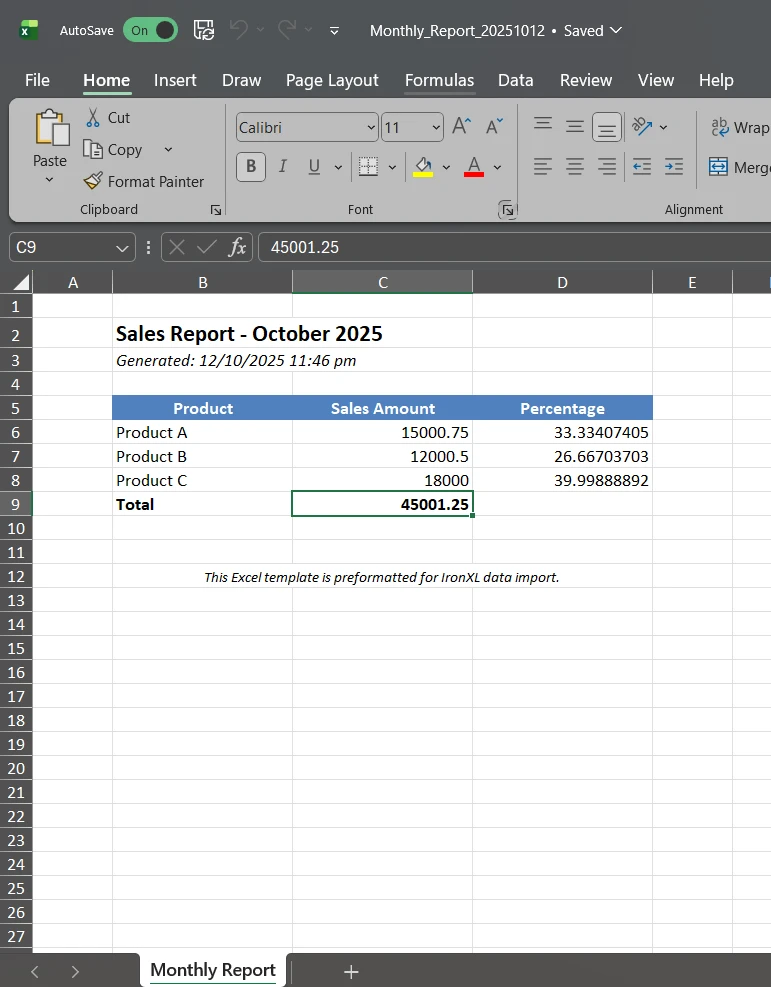Toggle the AutoSave switch off
The width and height of the screenshot is (771, 987).
click(150, 30)
